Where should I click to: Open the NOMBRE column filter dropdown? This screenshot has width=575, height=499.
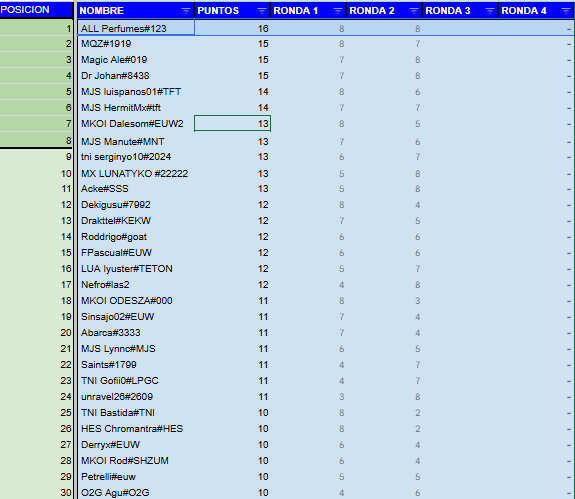(186, 11)
